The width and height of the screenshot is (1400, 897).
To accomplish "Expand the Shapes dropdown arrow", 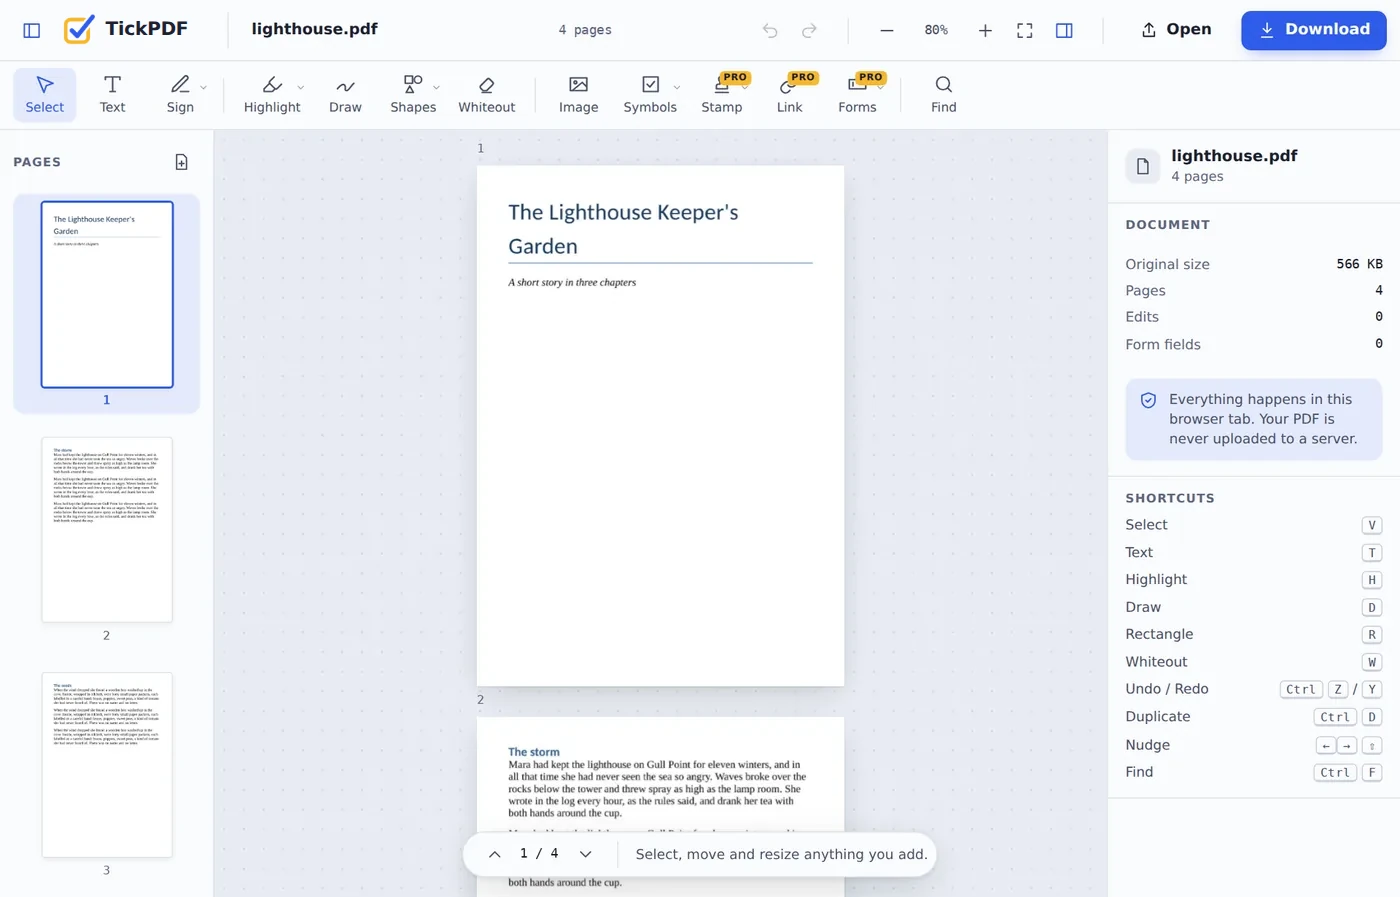I will (x=436, y=87).
